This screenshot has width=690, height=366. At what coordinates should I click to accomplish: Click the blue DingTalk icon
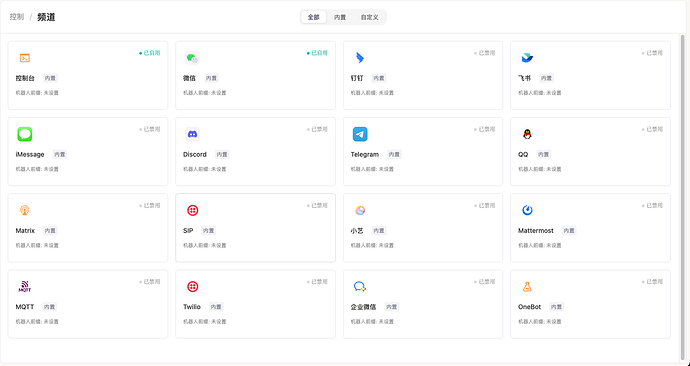tap(360, 58)
